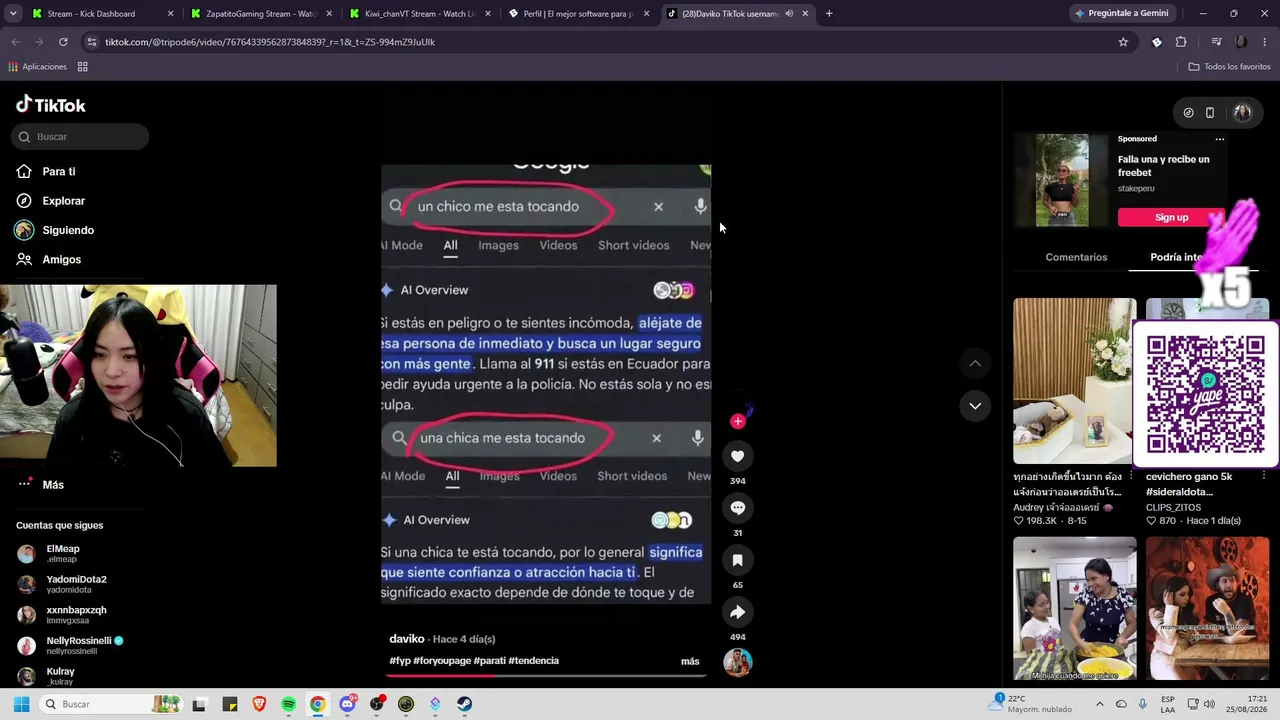This screenshot has height=720, width=1280.
Task: Open OBS Studio from the taskbar
Action: tap(376, 704)
